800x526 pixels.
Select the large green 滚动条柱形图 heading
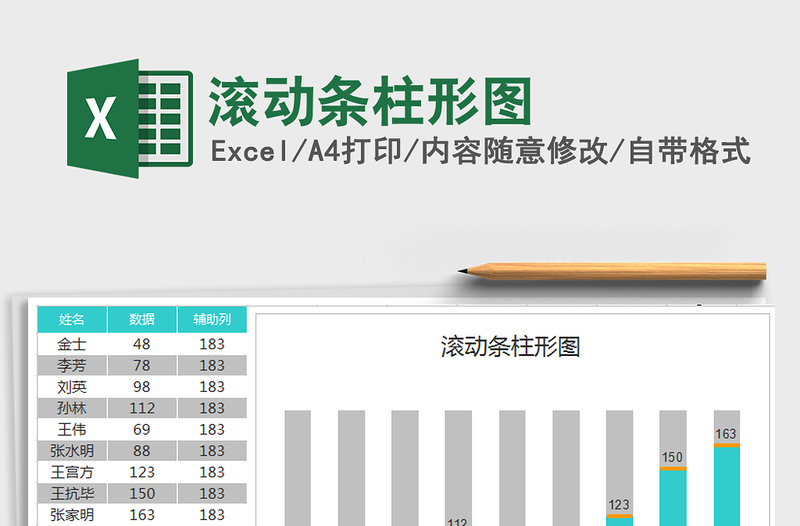(x=371, y=102)
